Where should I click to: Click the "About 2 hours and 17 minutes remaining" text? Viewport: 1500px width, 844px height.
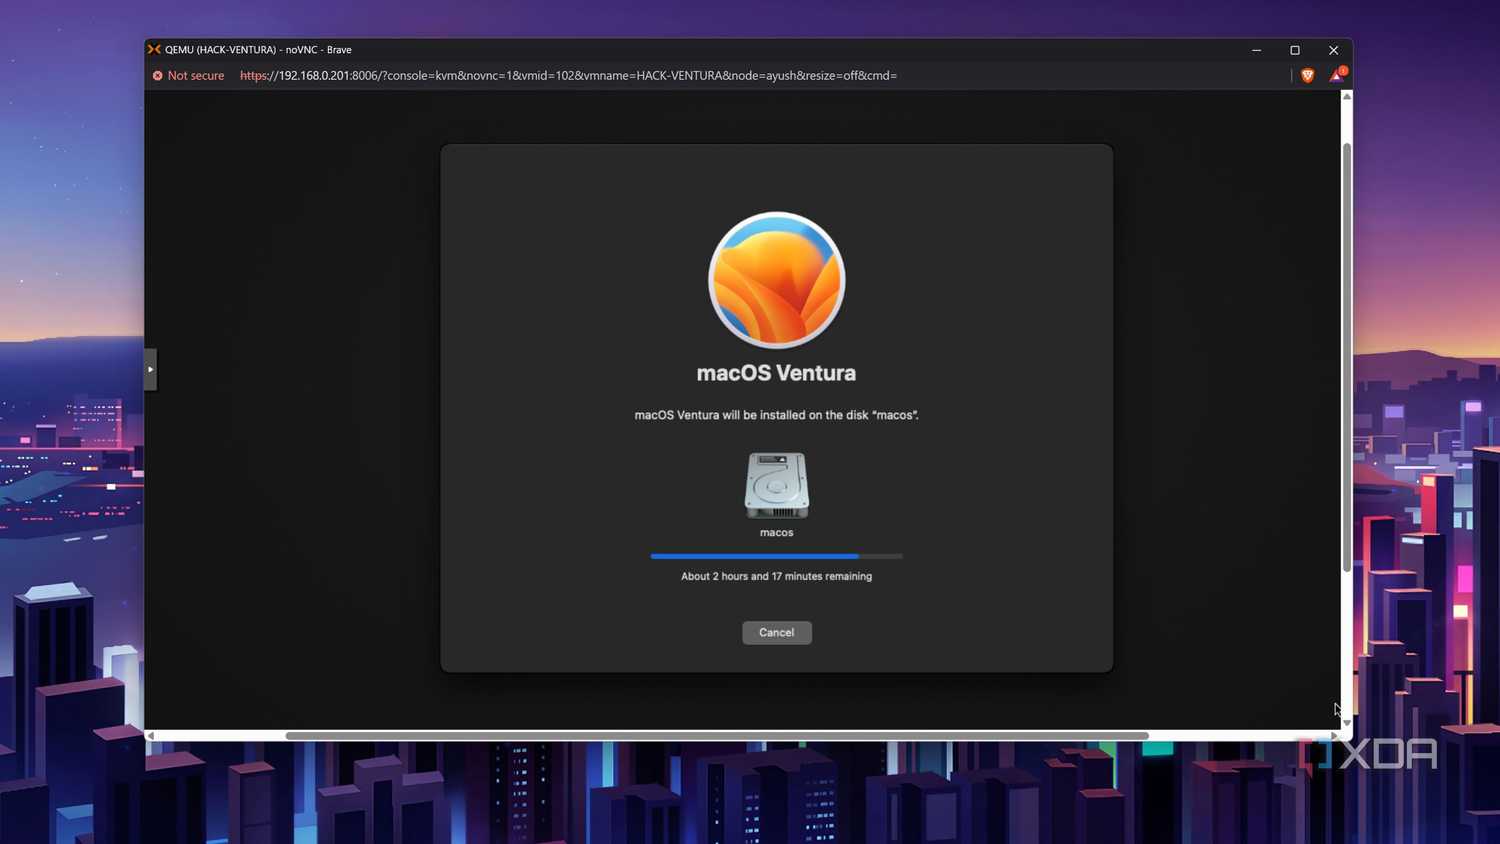pos(776,576)
